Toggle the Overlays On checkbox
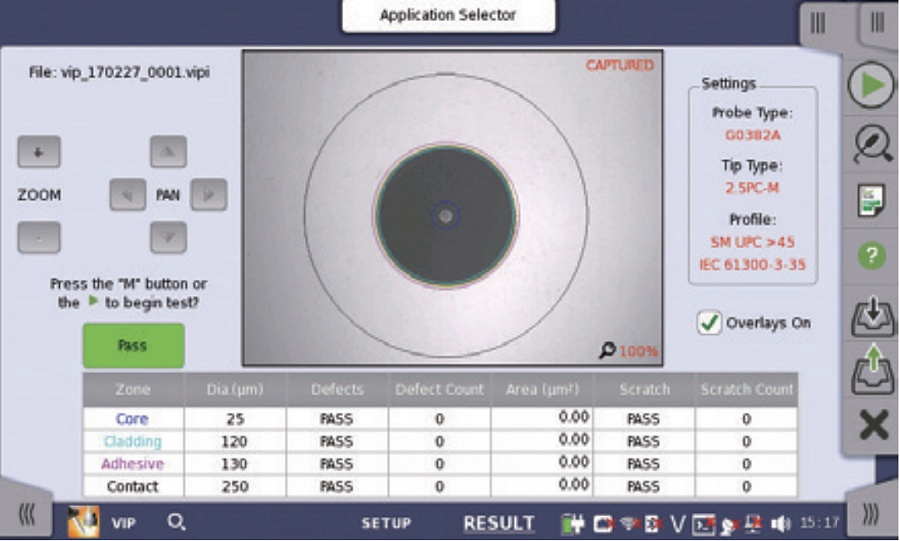 coord(709,323)
